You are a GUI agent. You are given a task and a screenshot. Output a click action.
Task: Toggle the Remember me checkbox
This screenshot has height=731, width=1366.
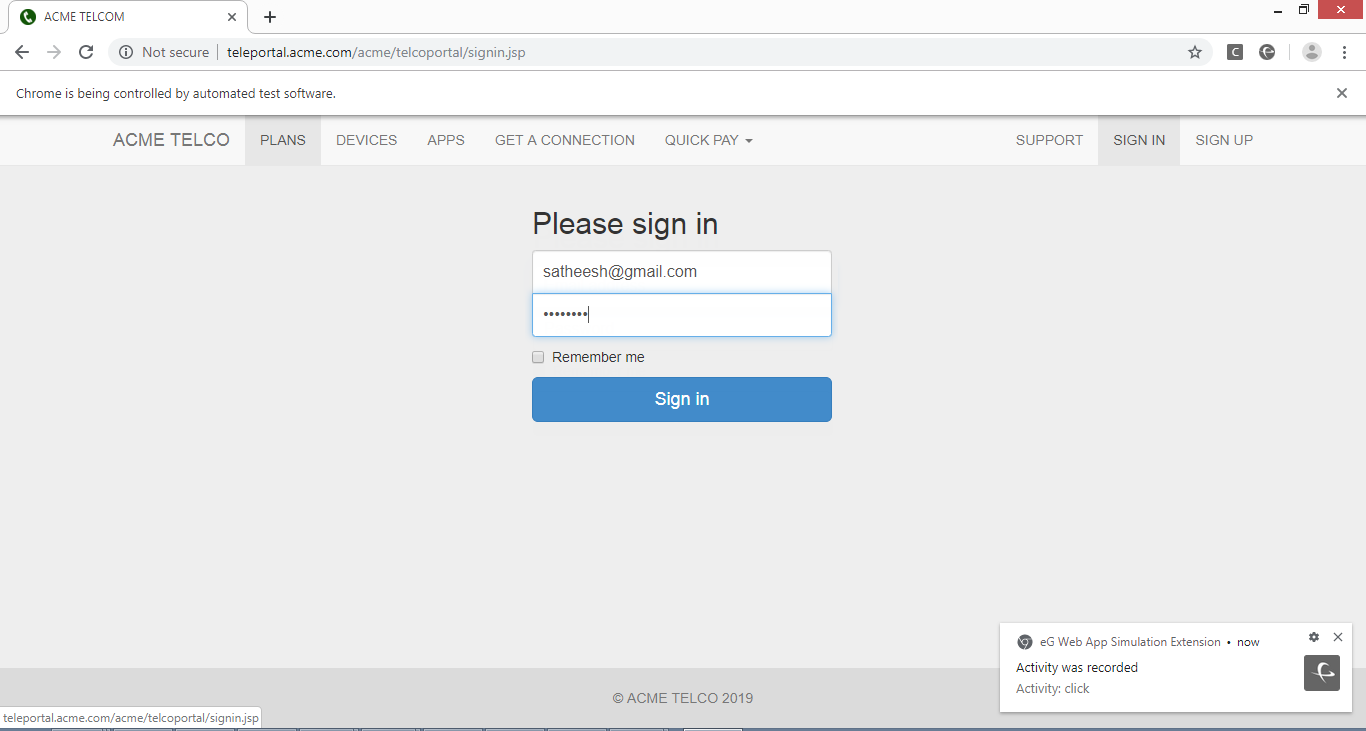pos(538,357)
